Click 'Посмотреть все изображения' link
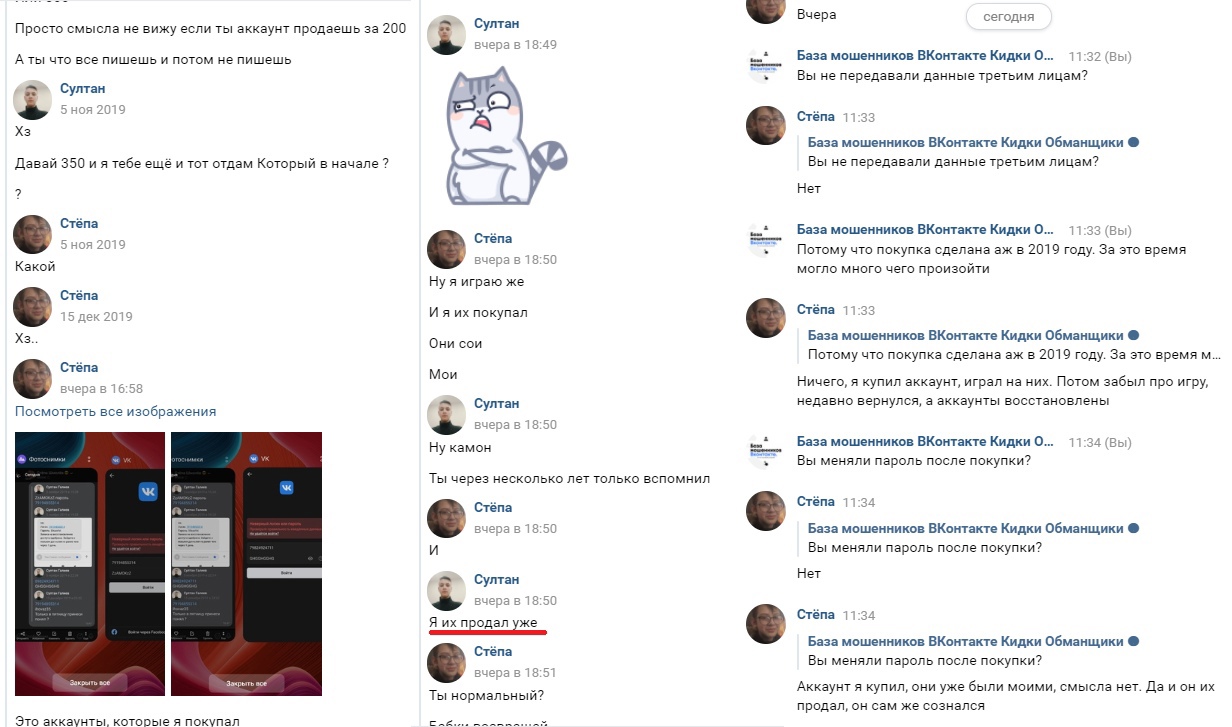This screenshot has height=727, width=1232. [x=115, y=411]
